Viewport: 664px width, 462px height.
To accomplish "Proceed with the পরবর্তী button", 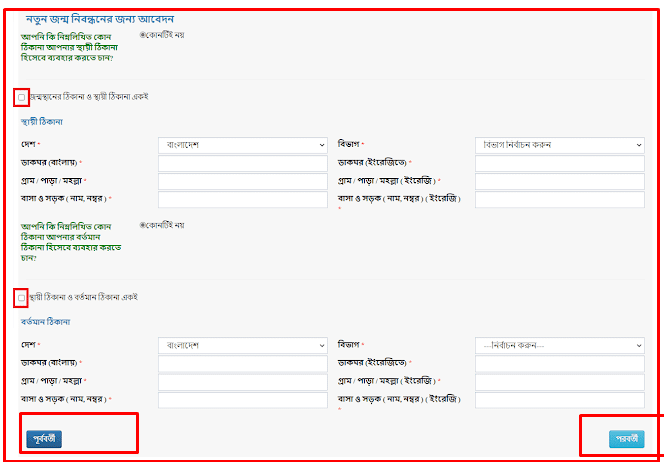I will [x=626, y=438].
